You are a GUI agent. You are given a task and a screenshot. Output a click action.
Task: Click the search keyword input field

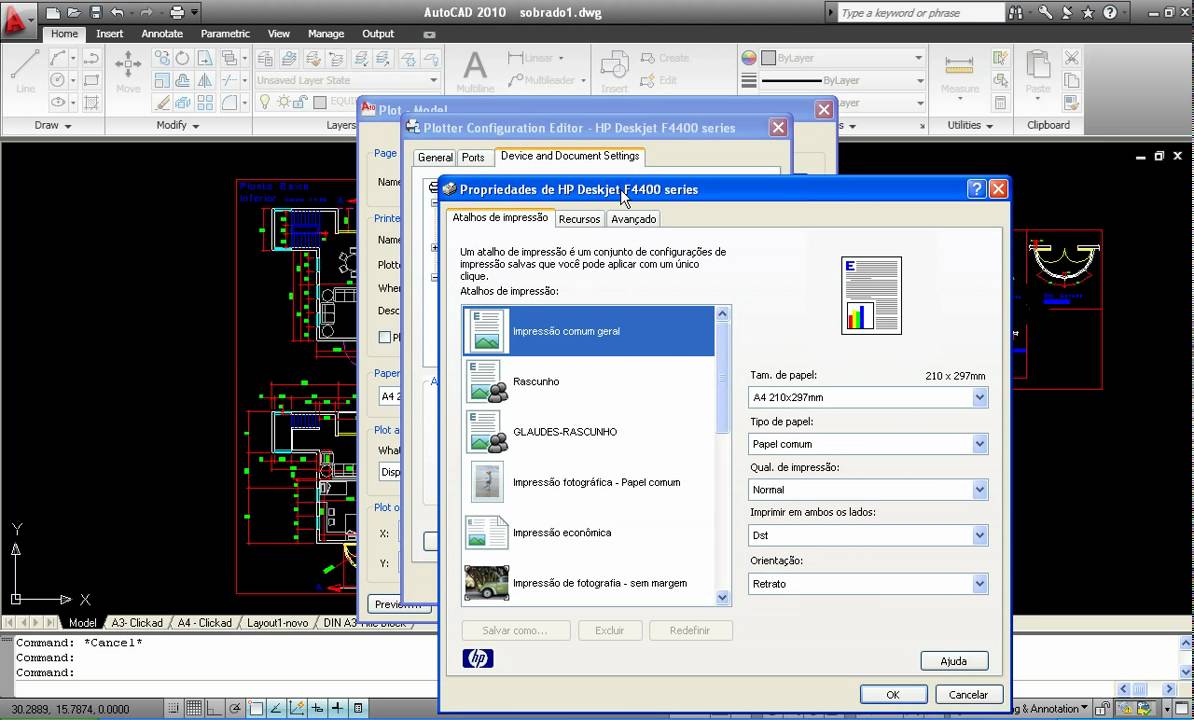pyautogui.click(x=920, y=12)
